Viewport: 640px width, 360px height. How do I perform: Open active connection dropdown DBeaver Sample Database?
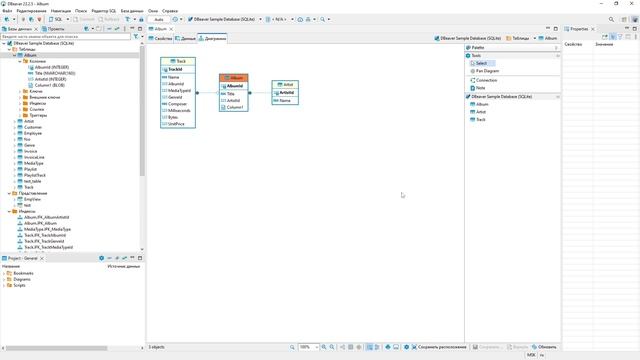pyautogui.click(x=224, y=19)
